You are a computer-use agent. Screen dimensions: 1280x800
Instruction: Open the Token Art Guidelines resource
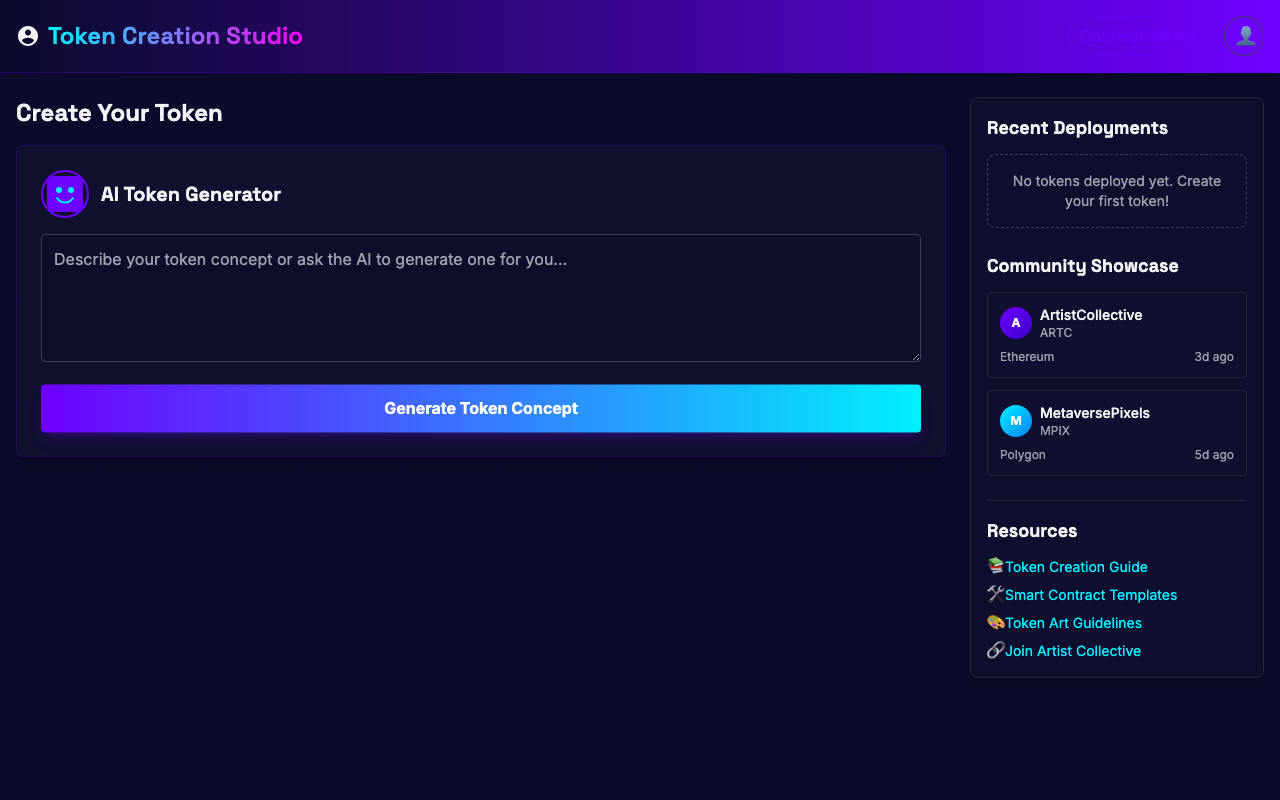coord(1073,622)
